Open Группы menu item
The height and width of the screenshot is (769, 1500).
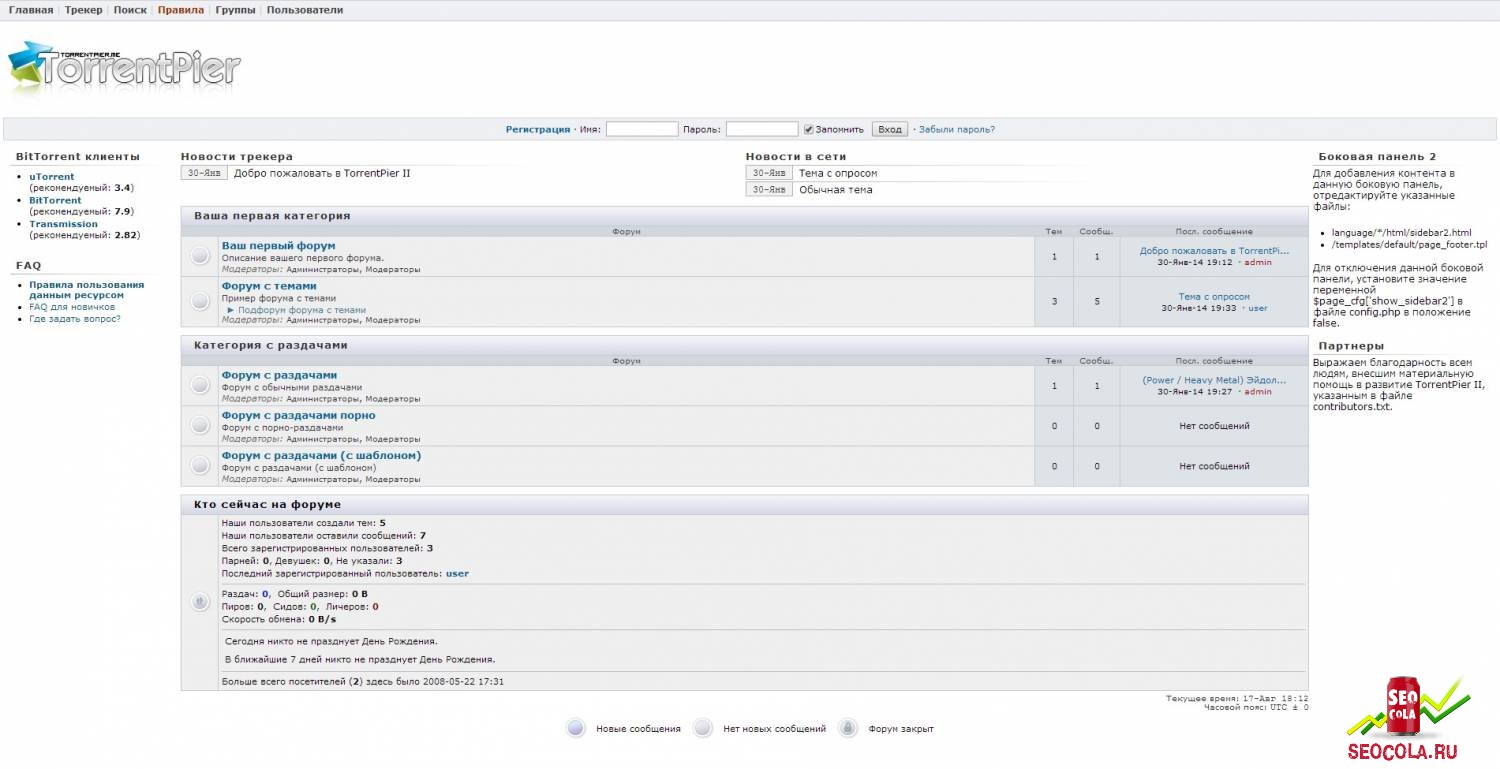point(235,10)
